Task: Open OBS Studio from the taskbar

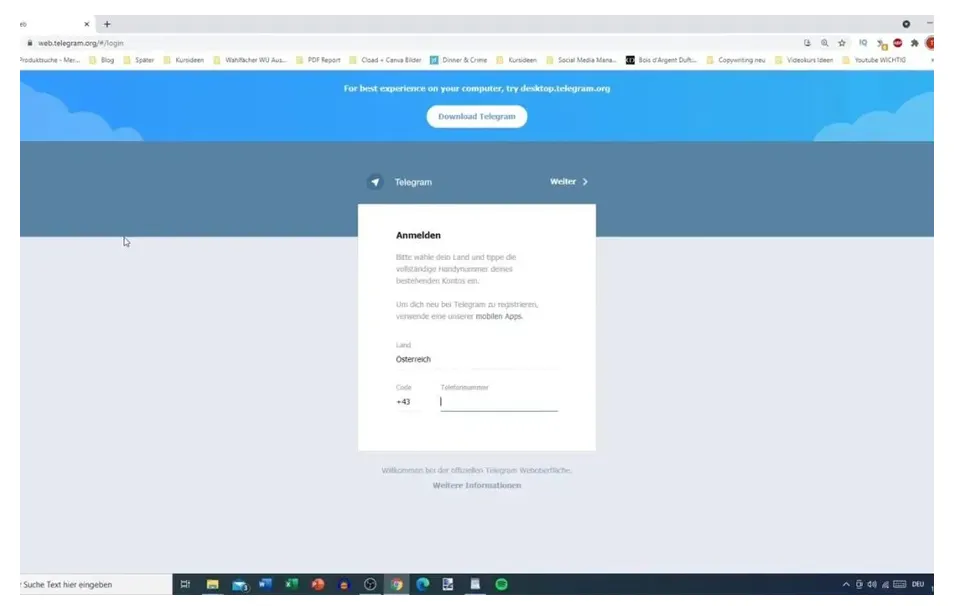Action: coord(370,585)
